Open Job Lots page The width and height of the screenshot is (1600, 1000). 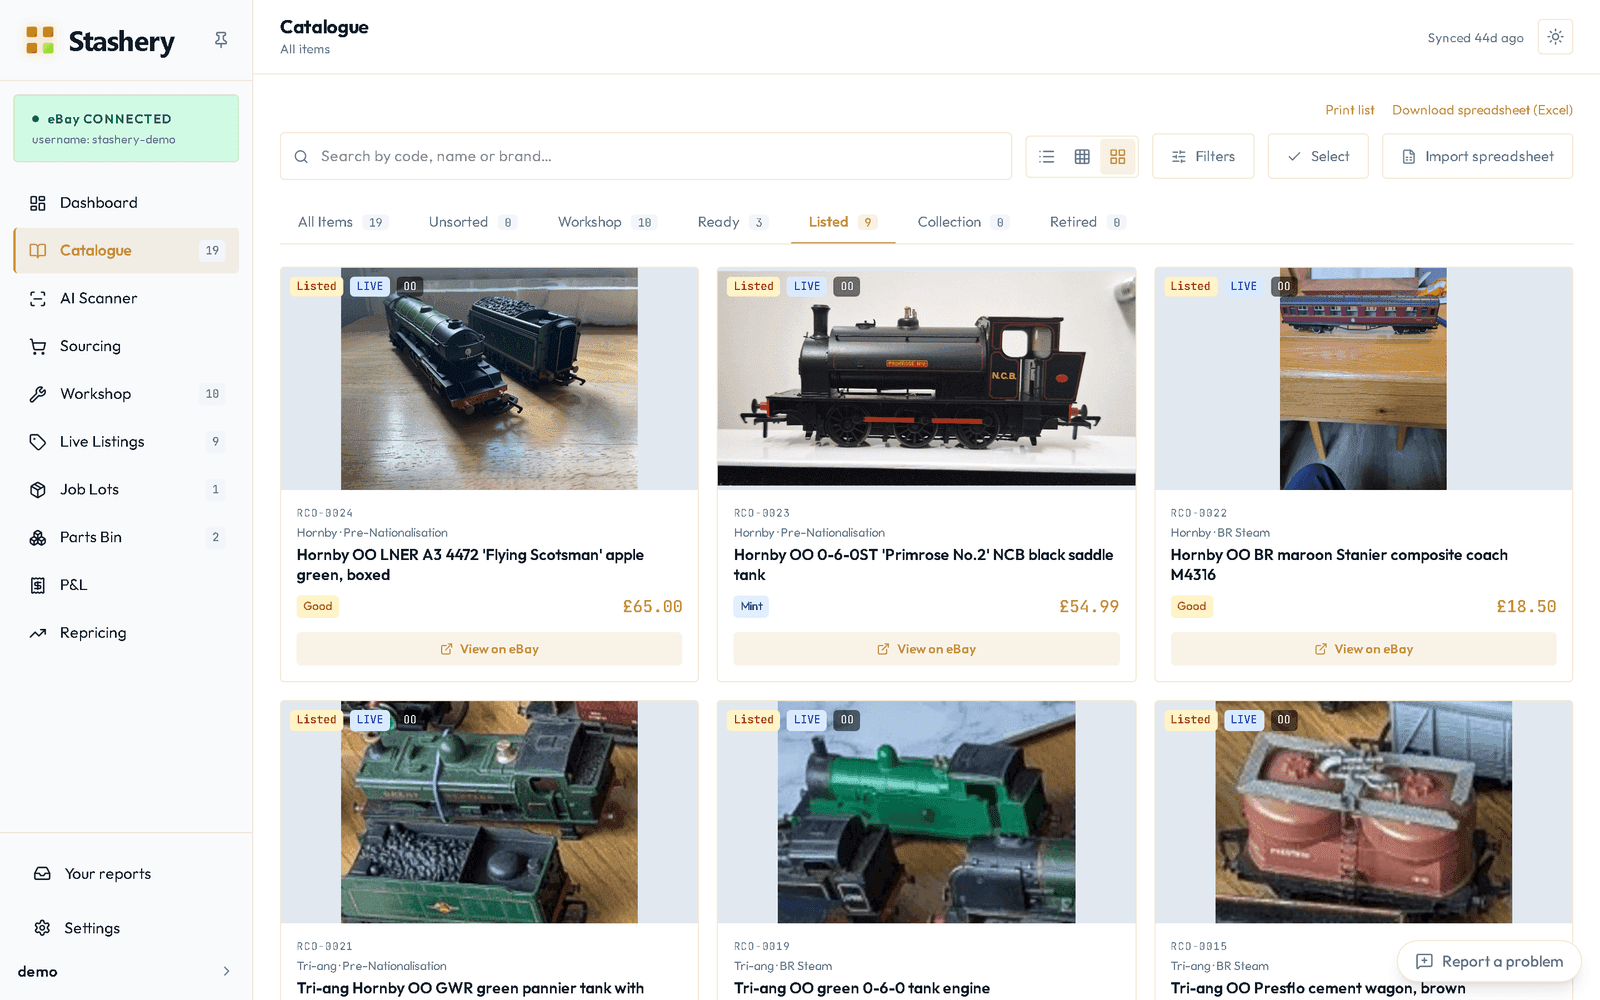tap(126, 489)
